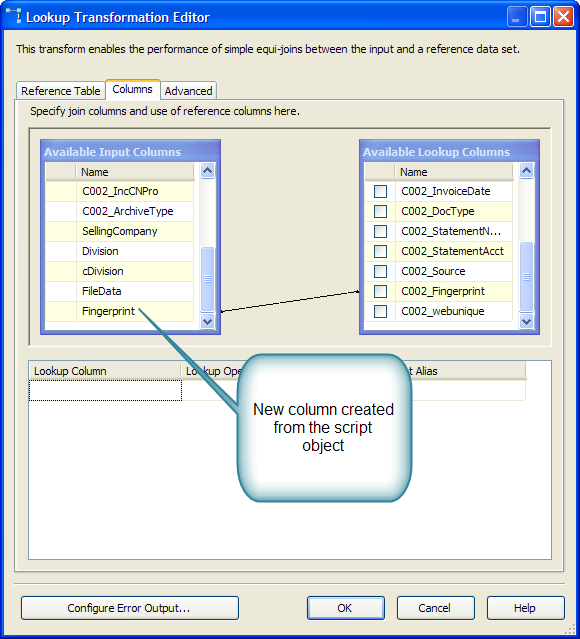Select the FileData input column
Viewport: 580px width, 639px height.
[119, 291]
